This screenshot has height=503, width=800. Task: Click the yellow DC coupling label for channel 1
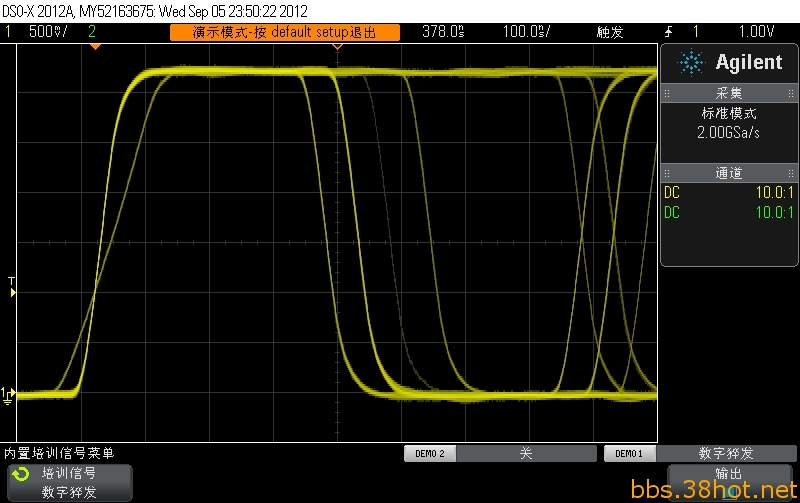tap(672, 193)
